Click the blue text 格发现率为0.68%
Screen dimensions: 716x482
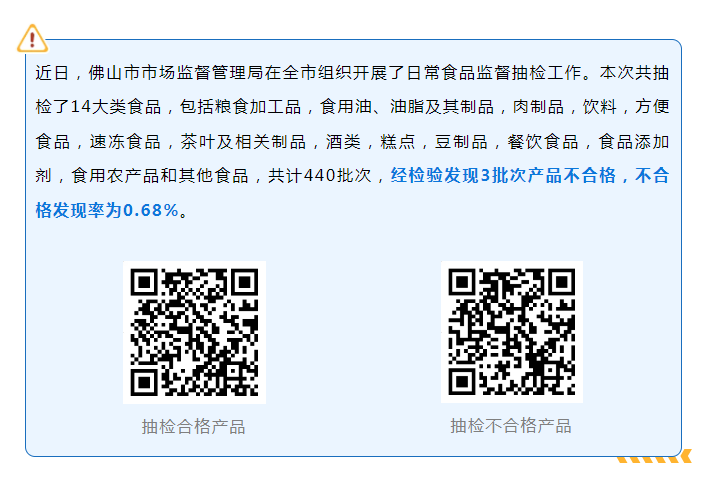[x=107, y=210]
